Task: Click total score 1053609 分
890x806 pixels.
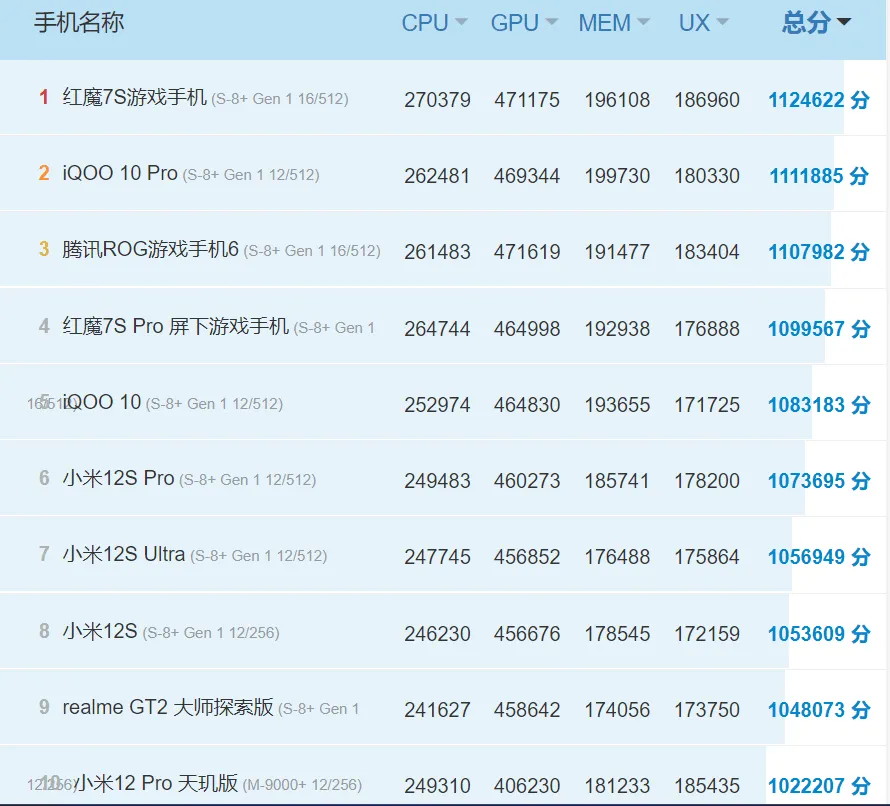Action: (x=818, y=633)
